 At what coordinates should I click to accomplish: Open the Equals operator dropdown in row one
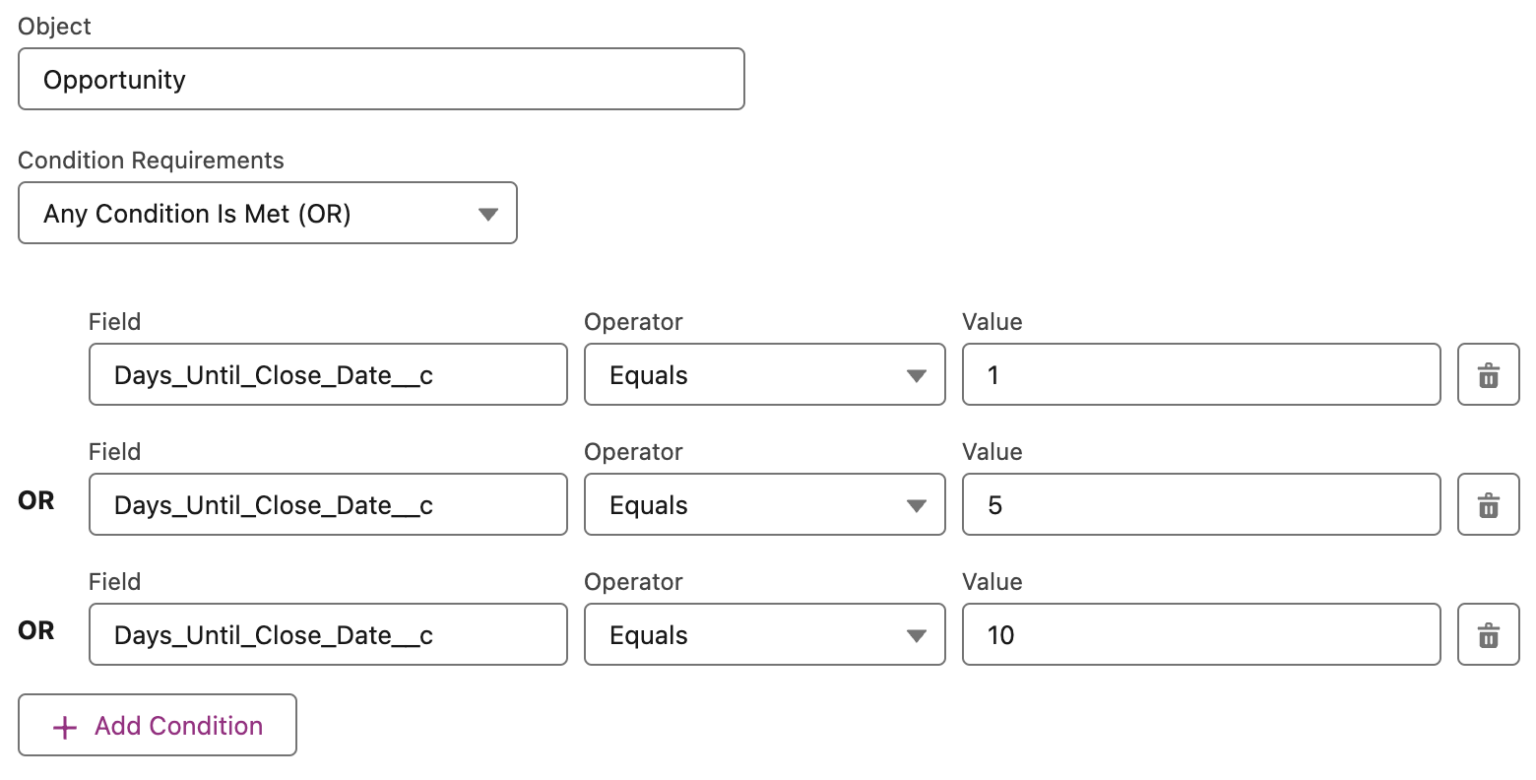pos(764,375)
